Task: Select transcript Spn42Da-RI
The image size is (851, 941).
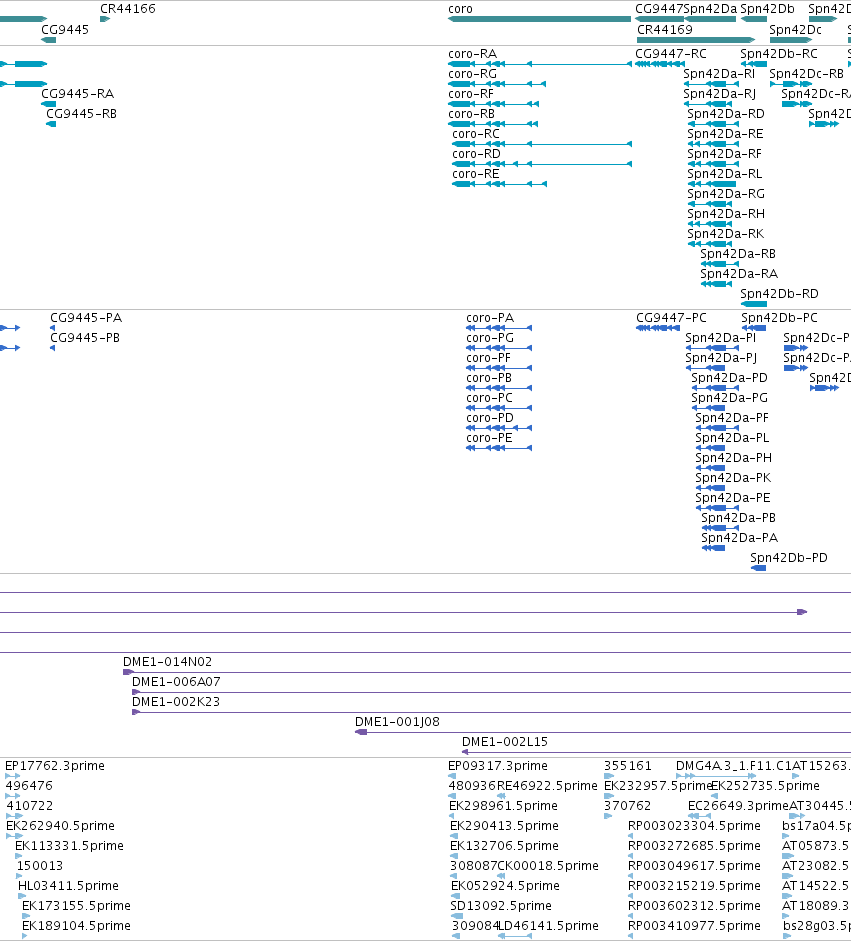Action: pyautogui.click(x=719, y=73)
